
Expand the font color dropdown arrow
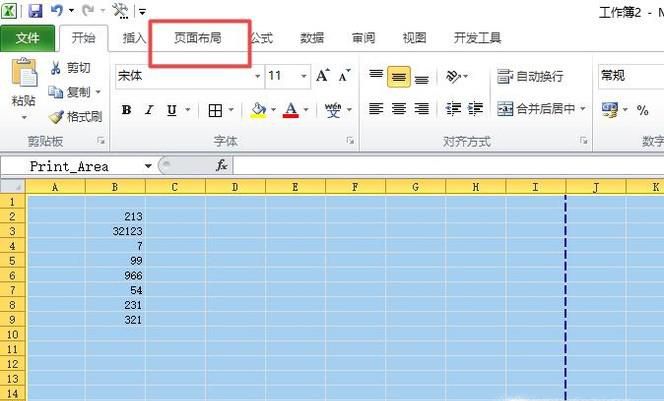pos(306,110)
